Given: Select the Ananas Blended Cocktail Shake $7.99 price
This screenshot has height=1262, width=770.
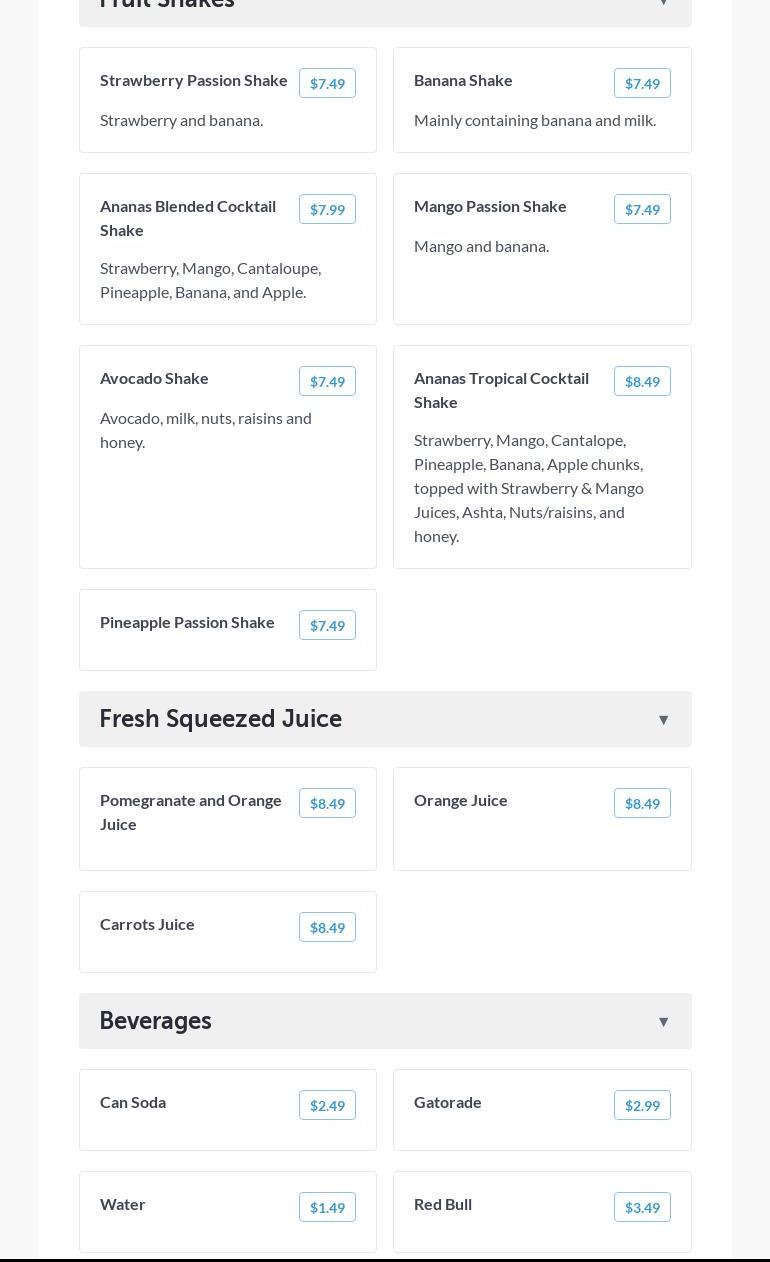Looking at the screenshot, I should (327, 209).
